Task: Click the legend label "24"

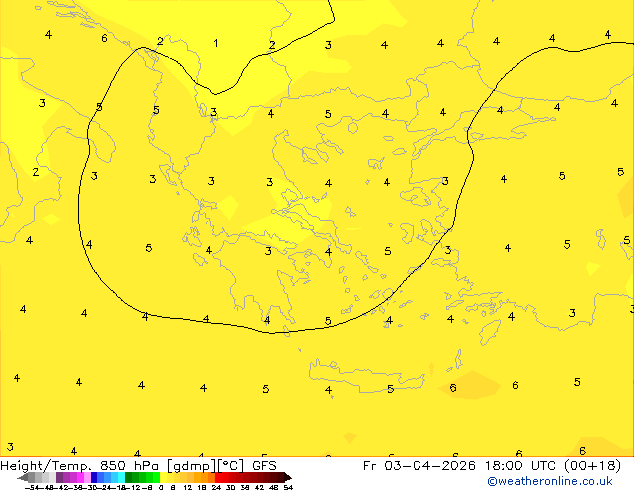Action: pos(216,487)
